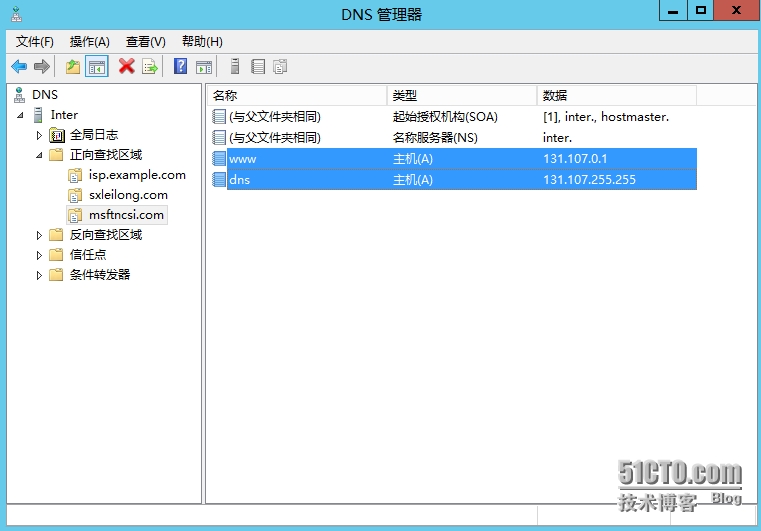Screen dimensions: 761x531
Task: Select the www host record name
Action: [243, 159]
